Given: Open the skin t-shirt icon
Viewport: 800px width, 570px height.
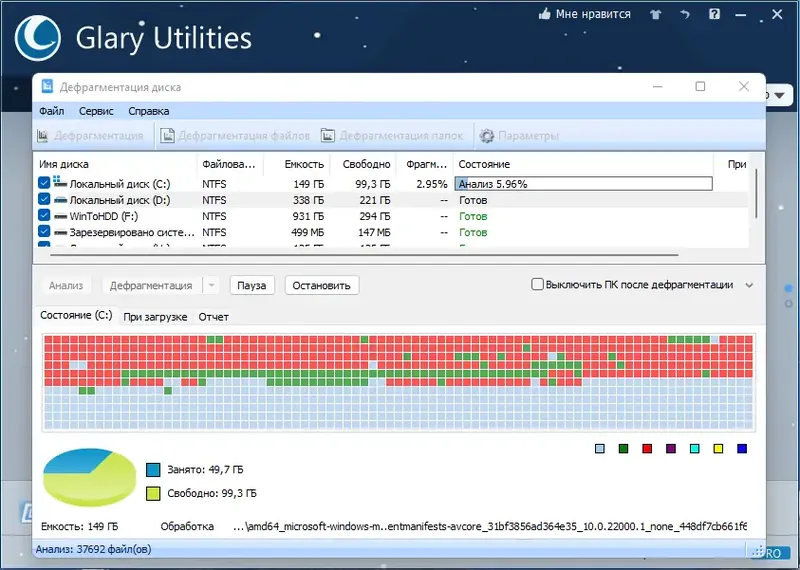Looking at the screenshot, I should click(x=656, y=14).
